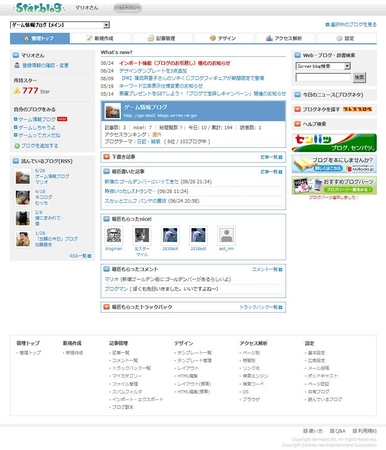Expand 今日のニュース(ブログネタ) panel
Image resolution: width=386 pixels, height=450 pixels.
[298, 95]
